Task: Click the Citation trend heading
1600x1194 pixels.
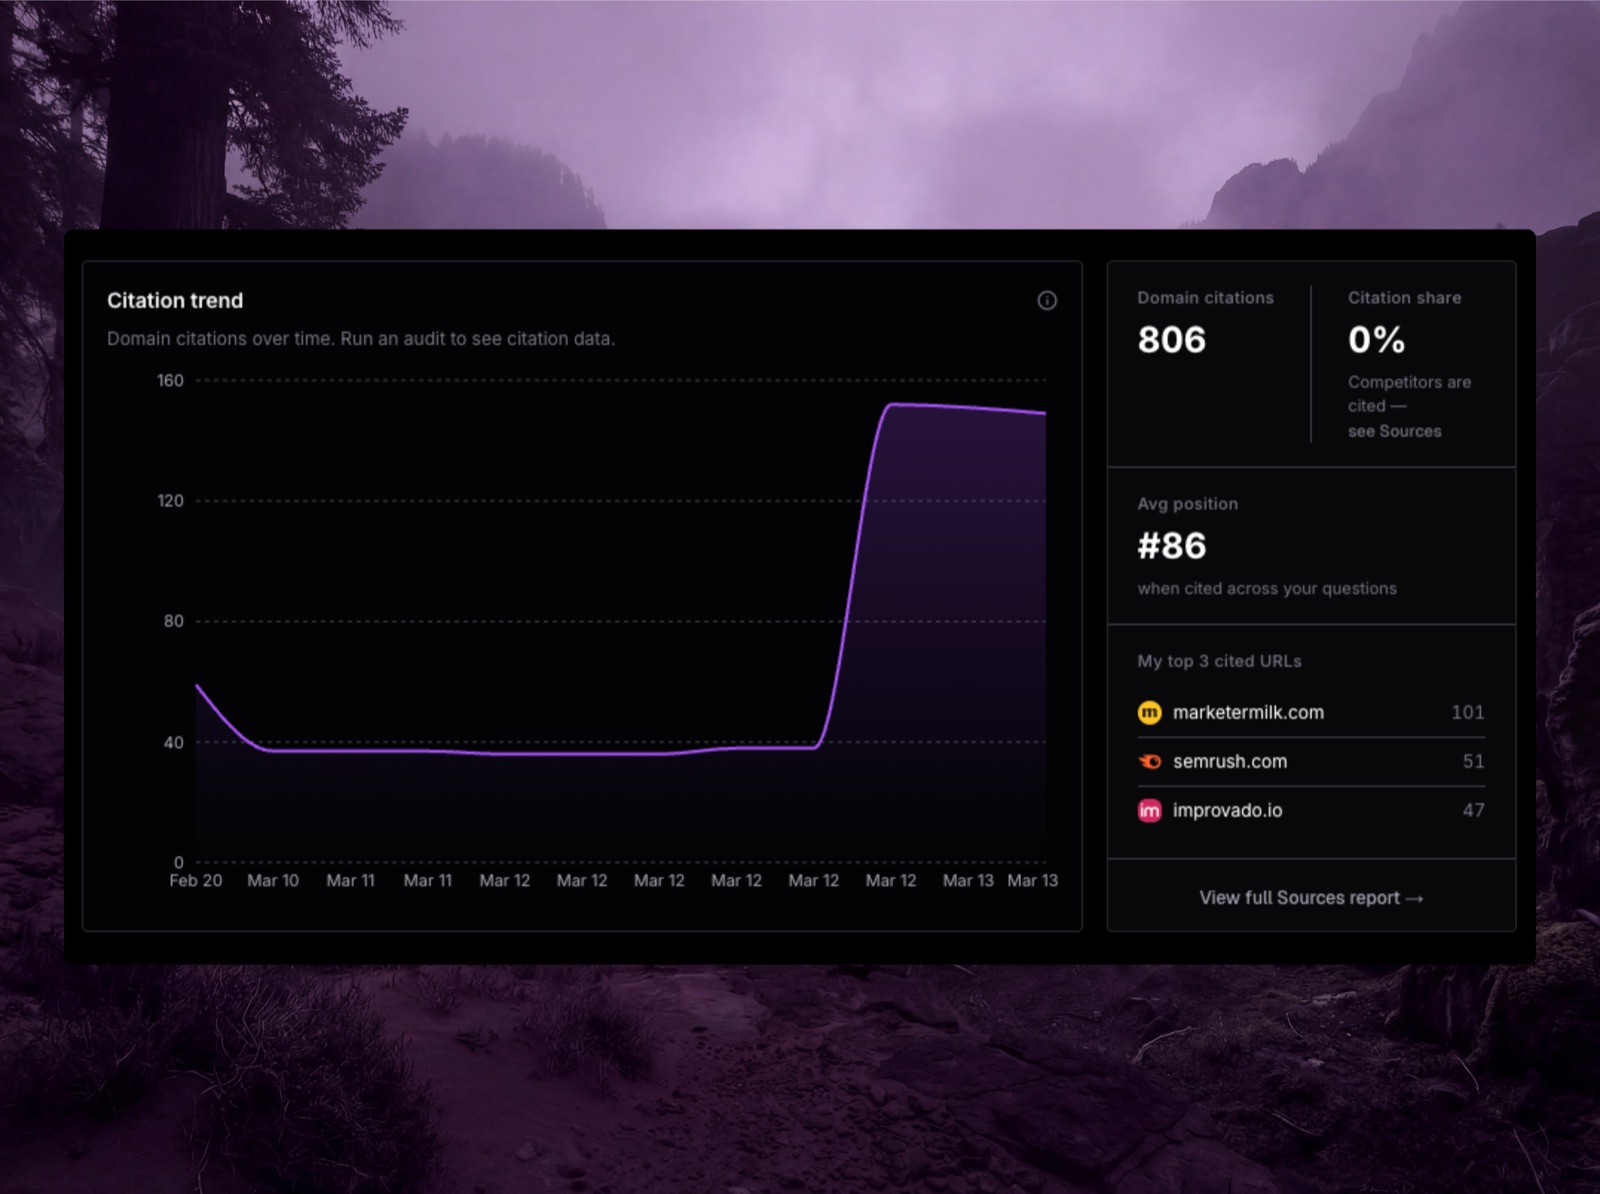Action: pyautogui.click(x=175, y=300)
